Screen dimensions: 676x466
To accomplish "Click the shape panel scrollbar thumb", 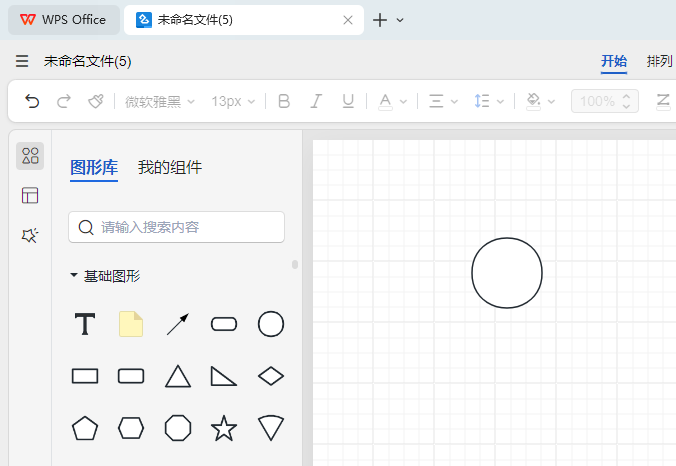I will pos(295,264).
